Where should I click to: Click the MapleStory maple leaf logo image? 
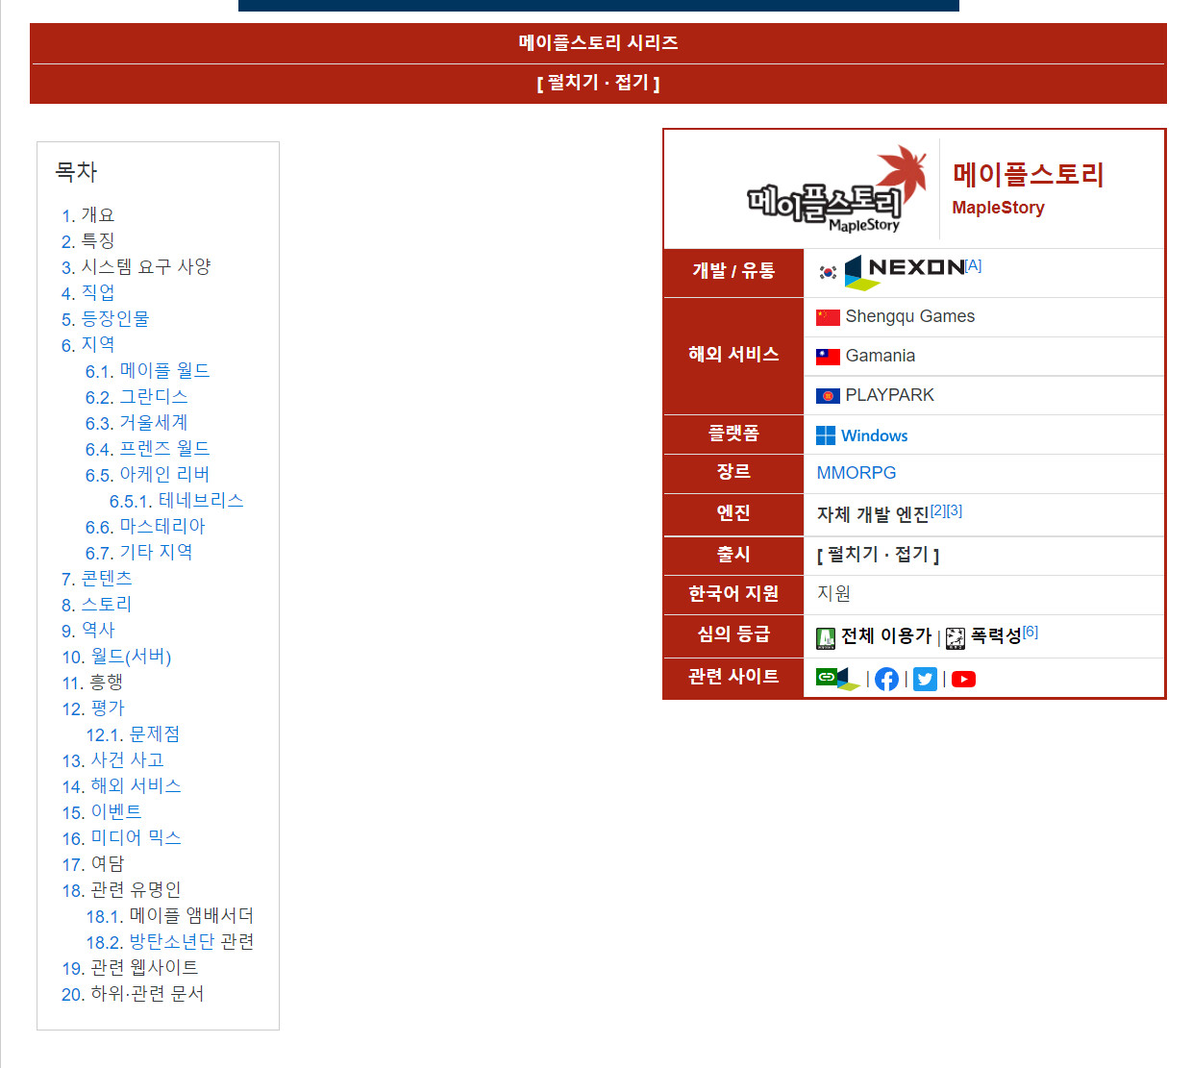[836, 189]
